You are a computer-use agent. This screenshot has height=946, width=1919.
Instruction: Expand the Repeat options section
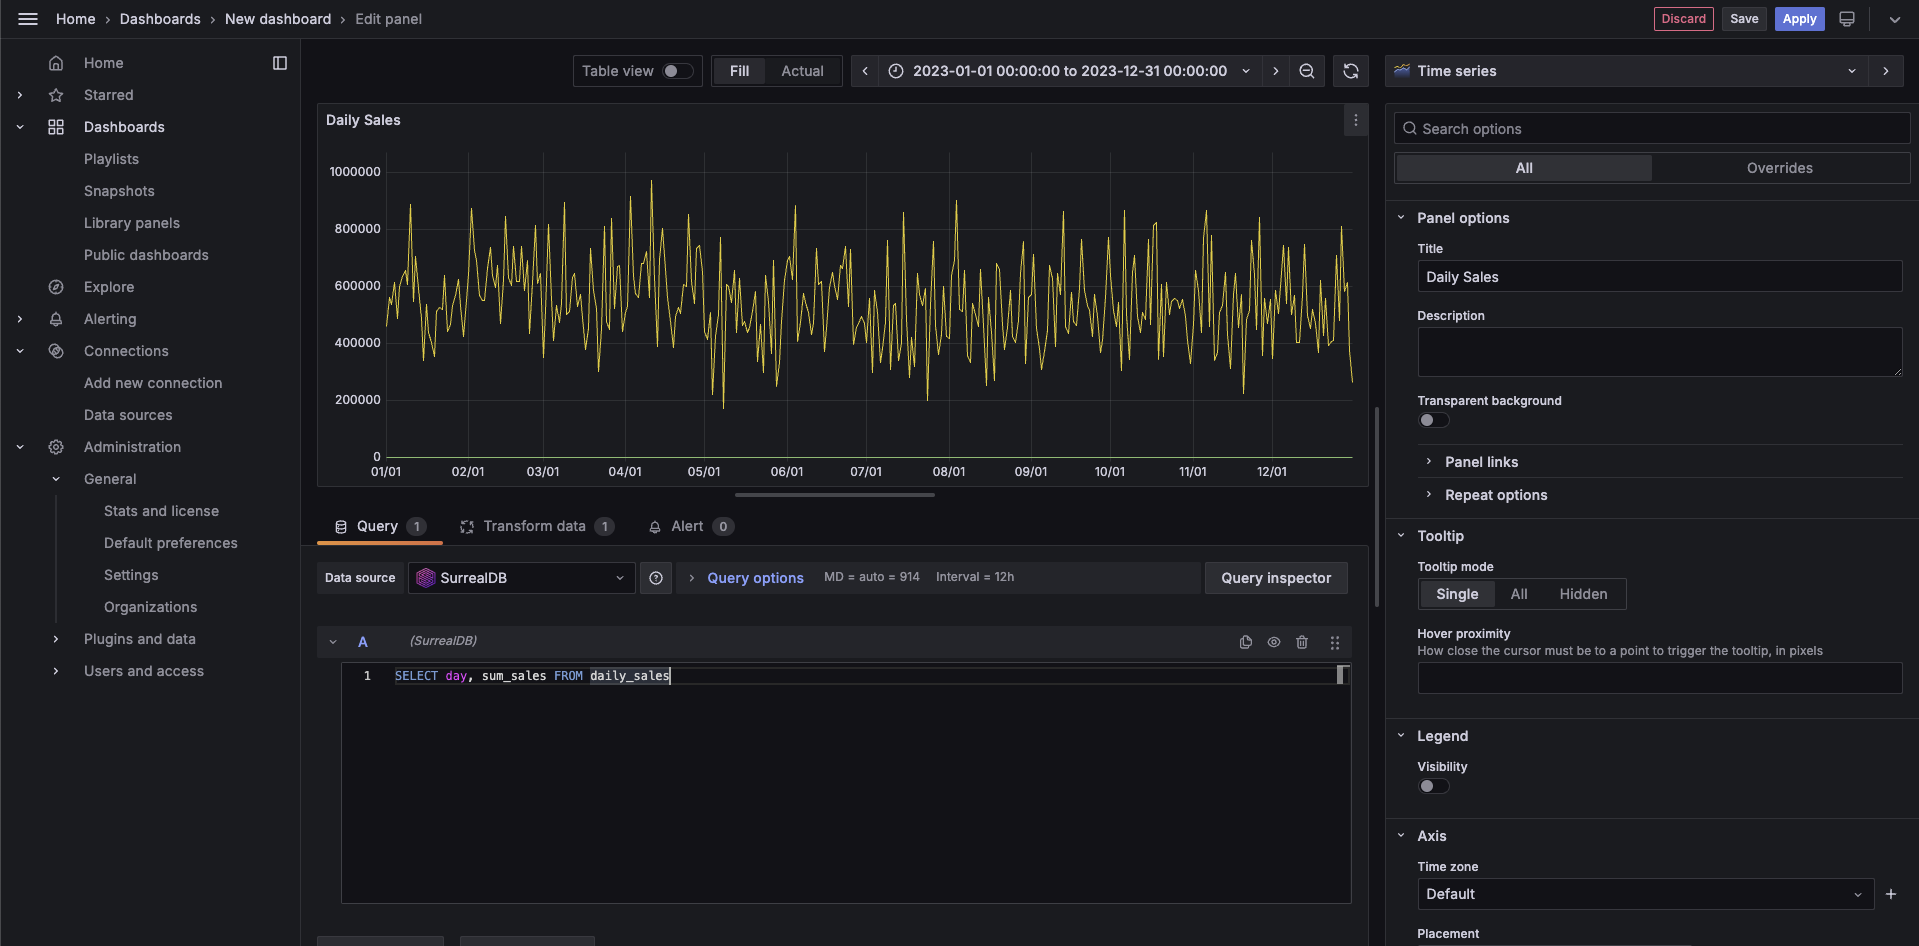(1494, 494)
